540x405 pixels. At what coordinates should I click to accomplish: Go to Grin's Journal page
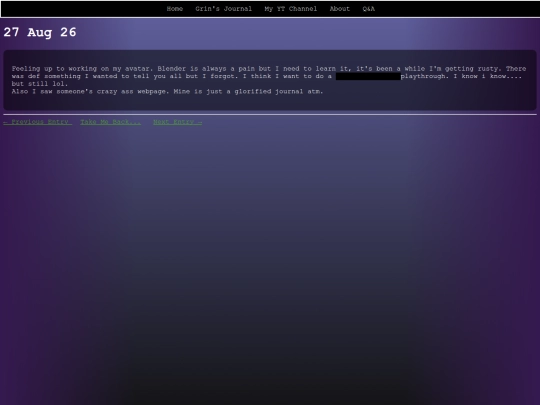224,9
